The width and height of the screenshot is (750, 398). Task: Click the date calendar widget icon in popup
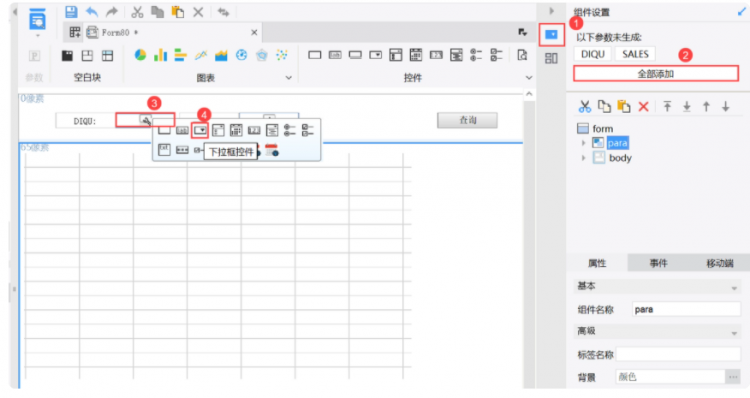pyautogui.click(x=272, y=150)
